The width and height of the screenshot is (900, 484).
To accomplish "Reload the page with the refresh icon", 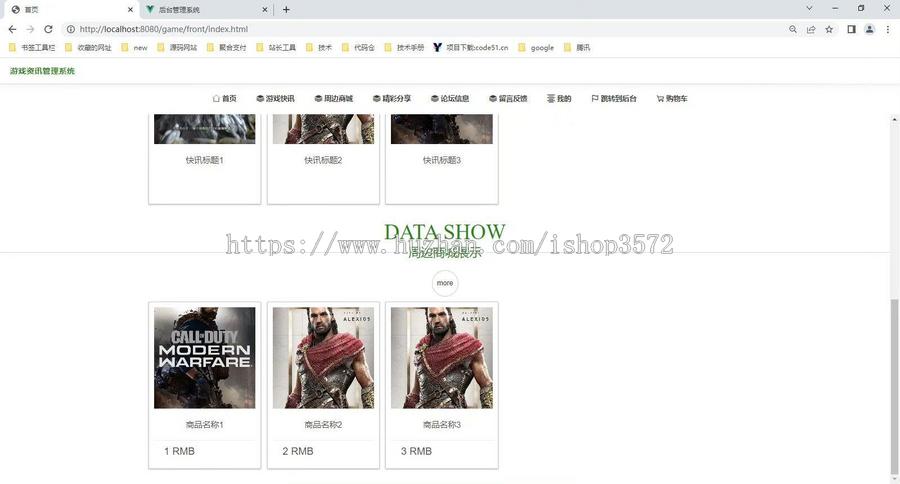I will click(48, 29).
